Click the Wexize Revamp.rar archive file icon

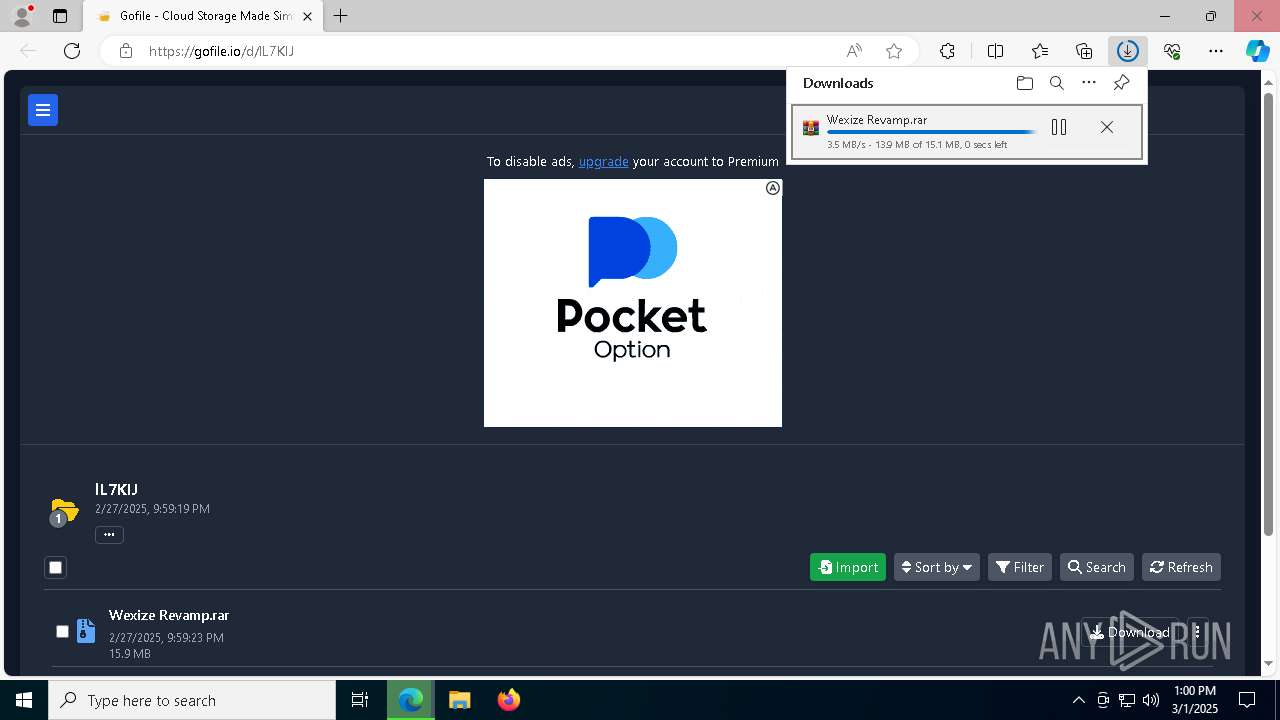86,631
